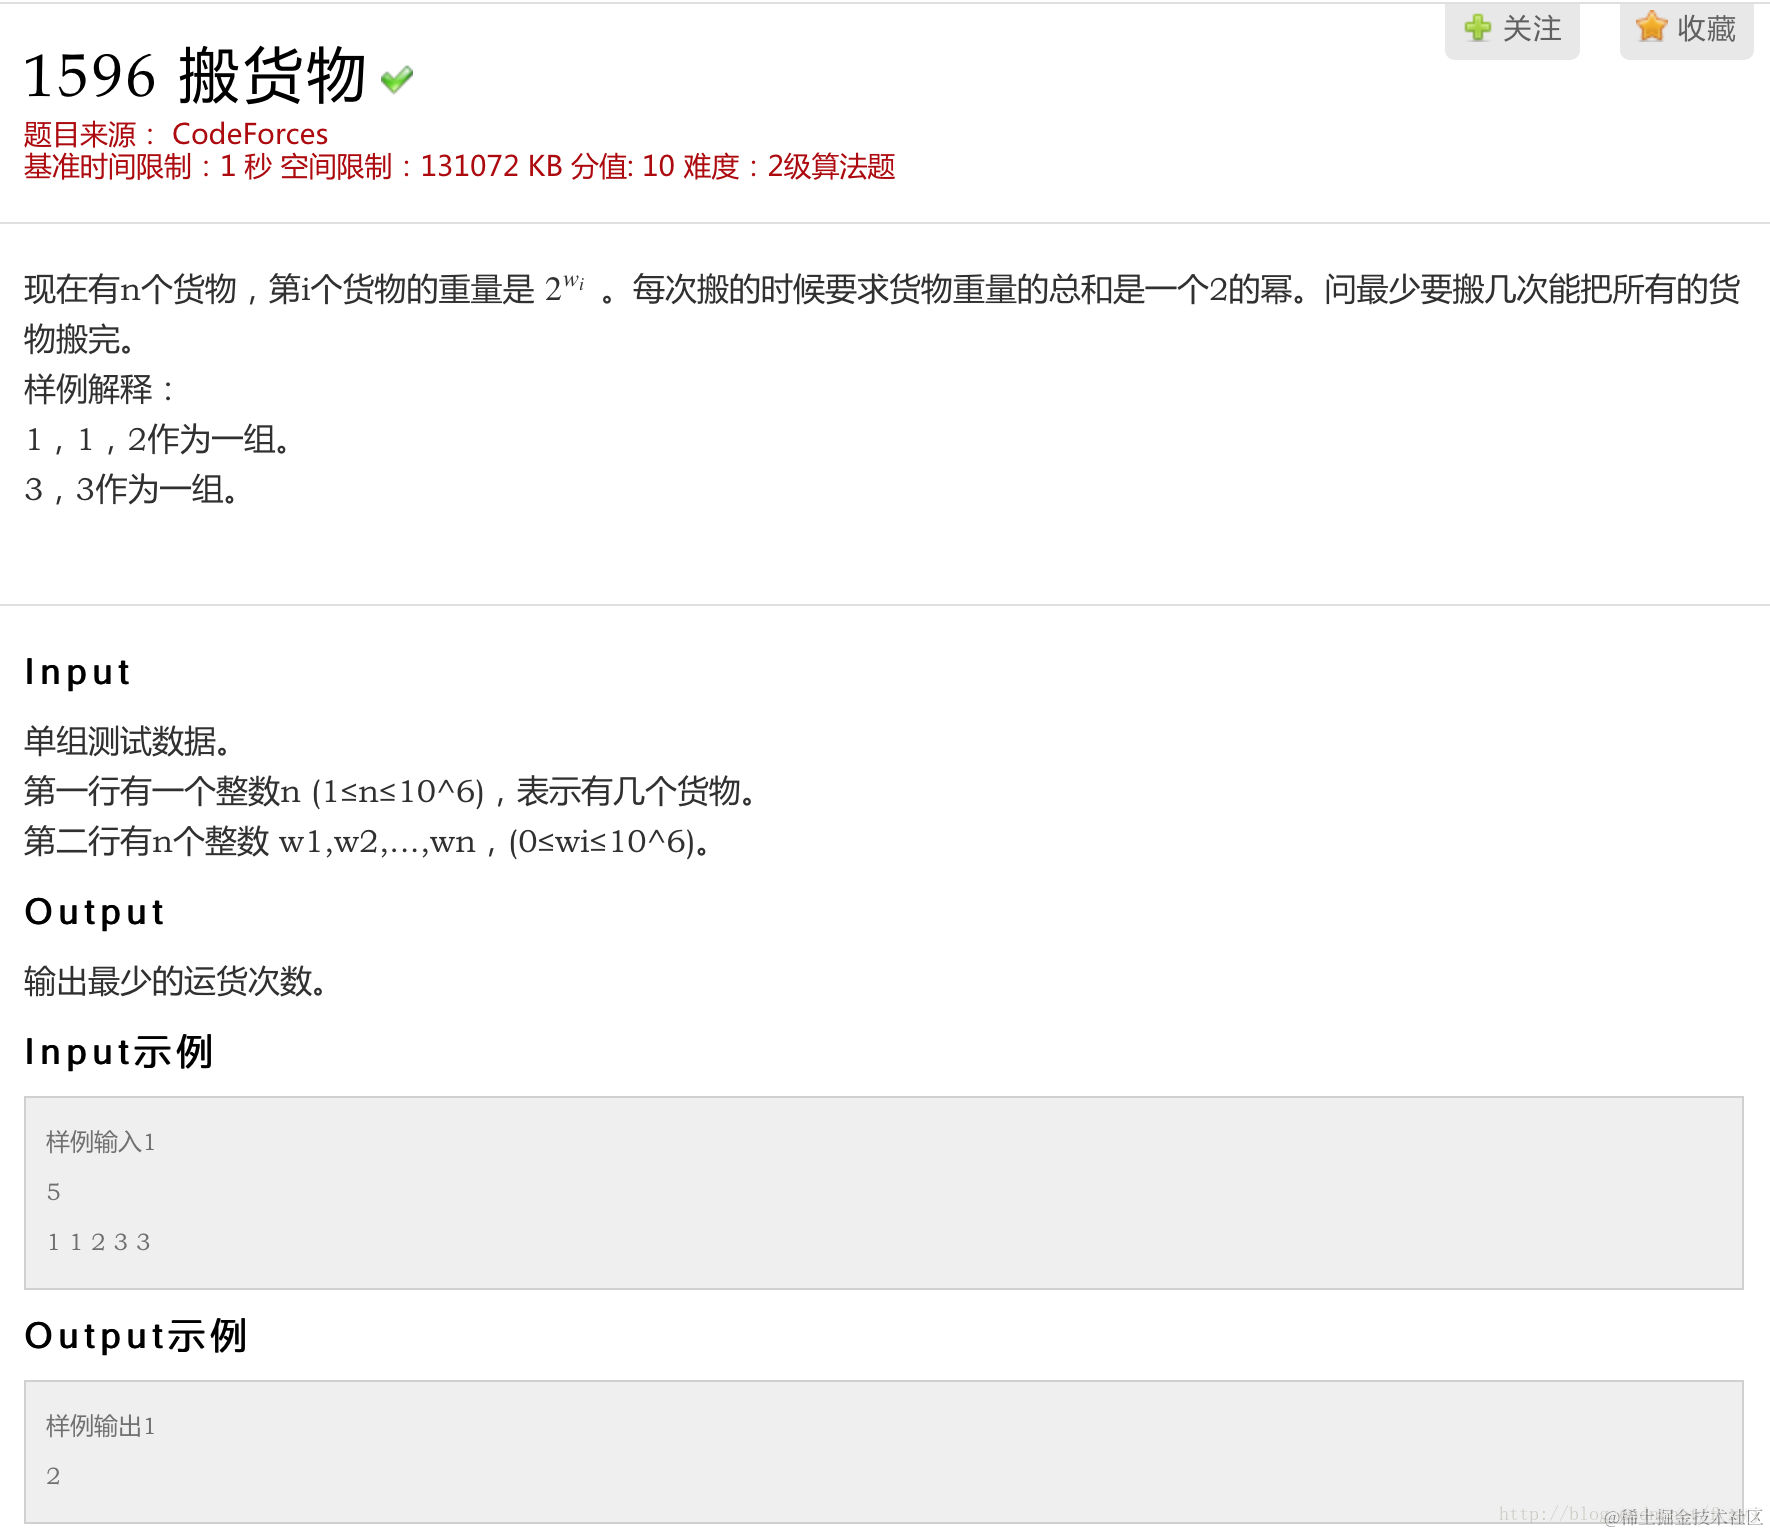Click the label 样例输出1
This screenshot has height=1534, width=1770.
pyautogui.click(x=101, y=1426)
